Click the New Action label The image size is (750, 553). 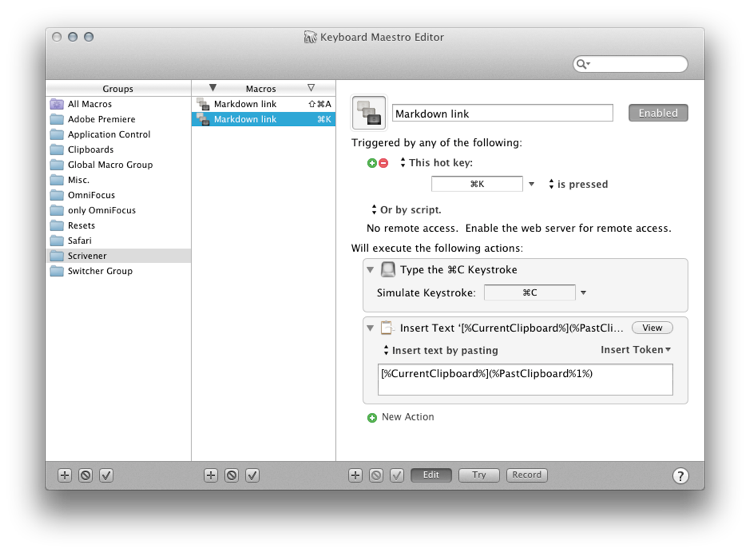click(408, 417)
